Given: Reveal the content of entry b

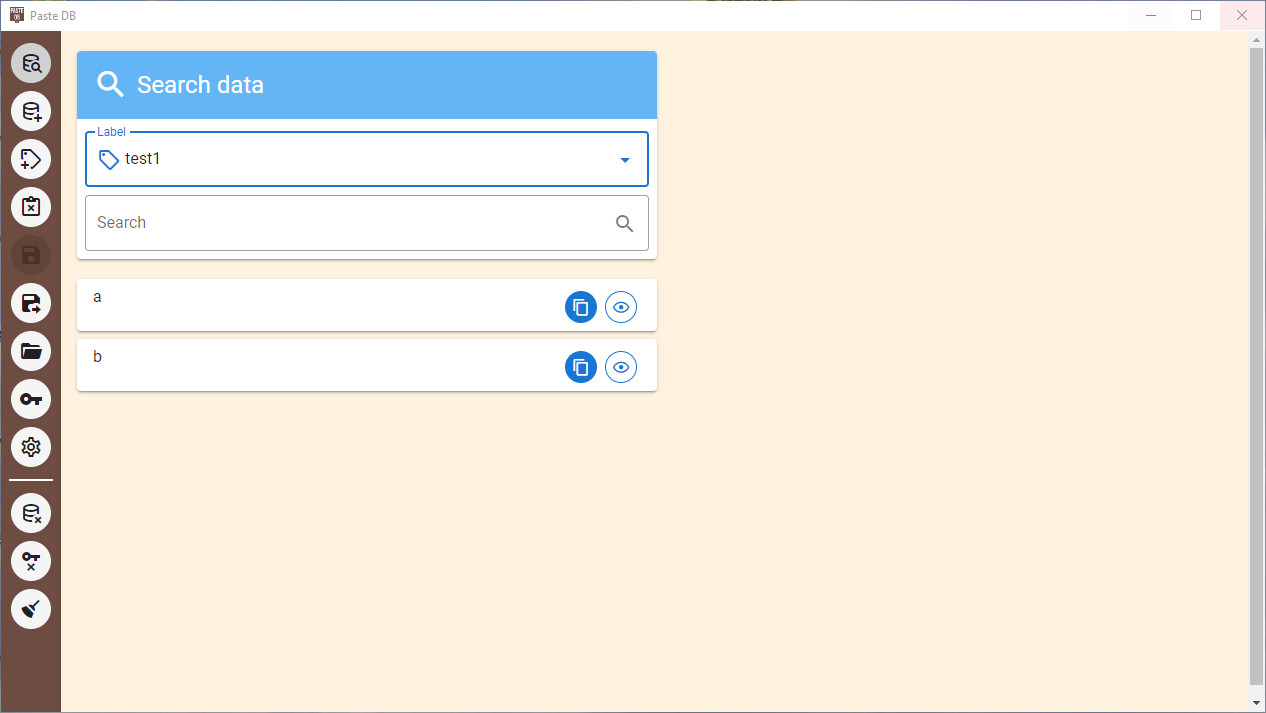Looking at the screenshot, I should [621, 367].
